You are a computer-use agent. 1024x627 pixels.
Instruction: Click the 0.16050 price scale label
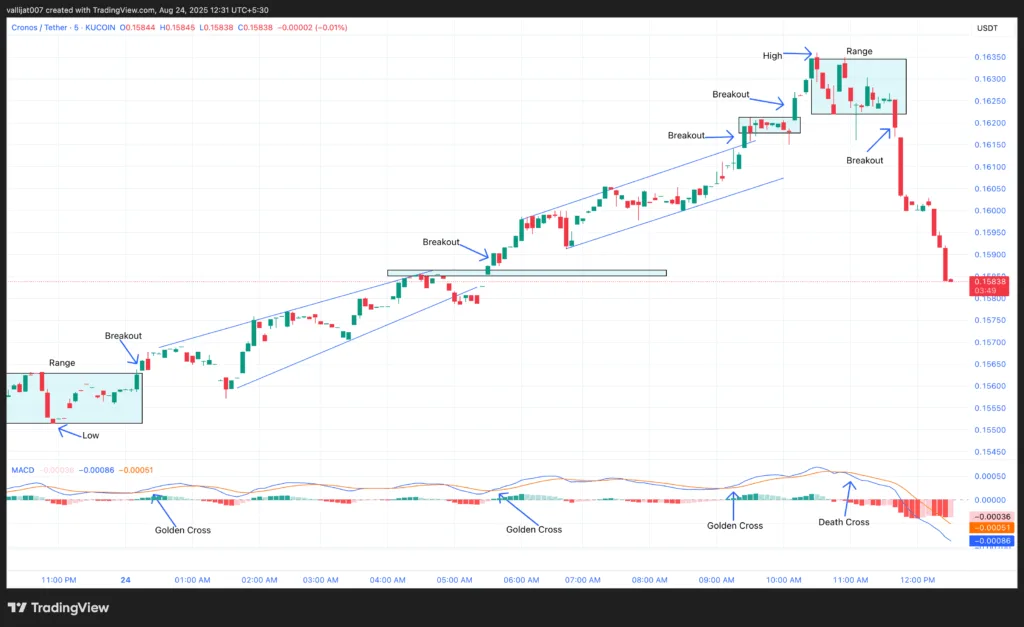pyautogui.click(x=989, y=188)
